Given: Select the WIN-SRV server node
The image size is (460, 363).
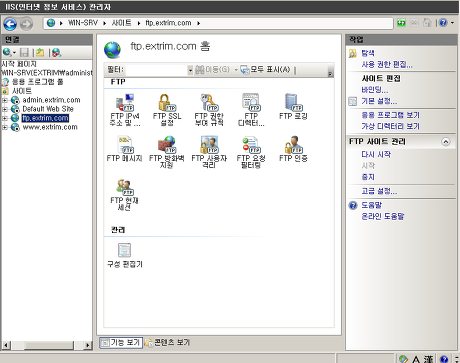Looking at the screenshot, I should pos(47,73).
